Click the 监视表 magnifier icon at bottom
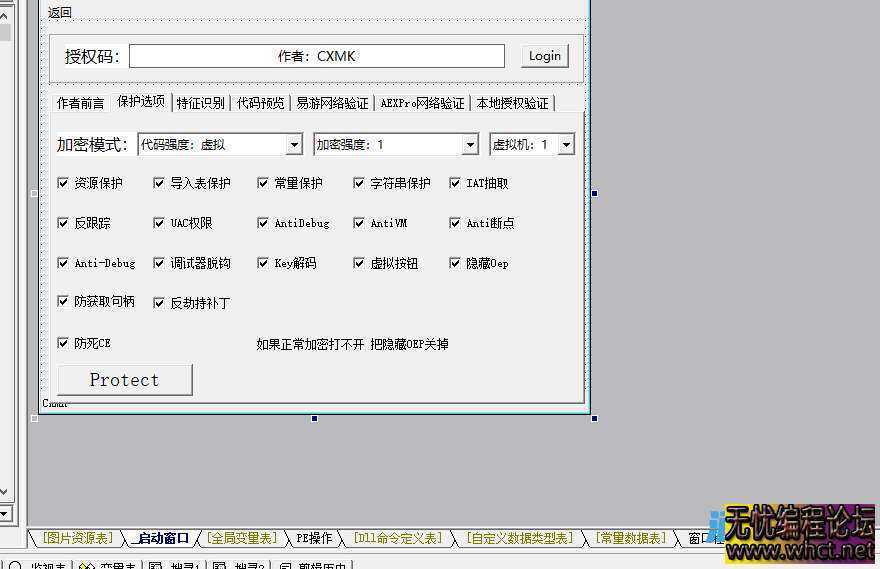 pyautogui.click(x=16, y=565)
